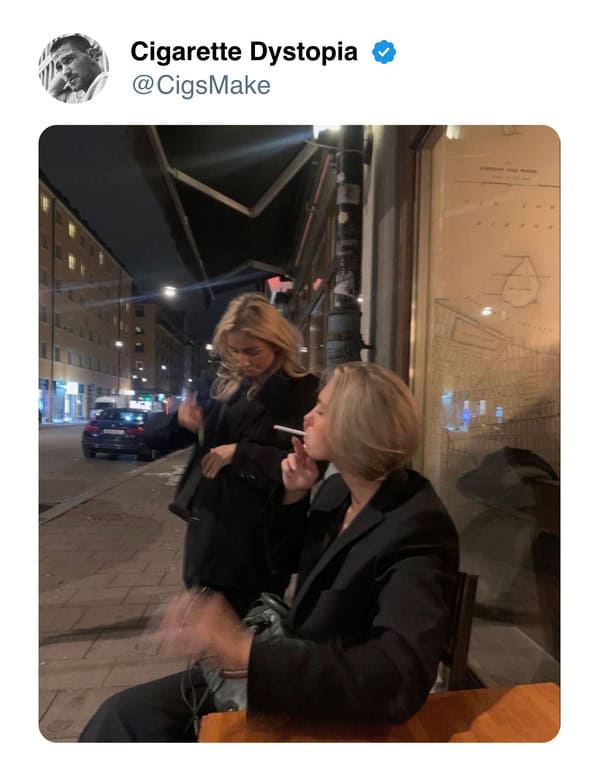Viewport: 599px width, 776px height.
Task: Click the blue verified checkmark badge
Action: [384, 52]
